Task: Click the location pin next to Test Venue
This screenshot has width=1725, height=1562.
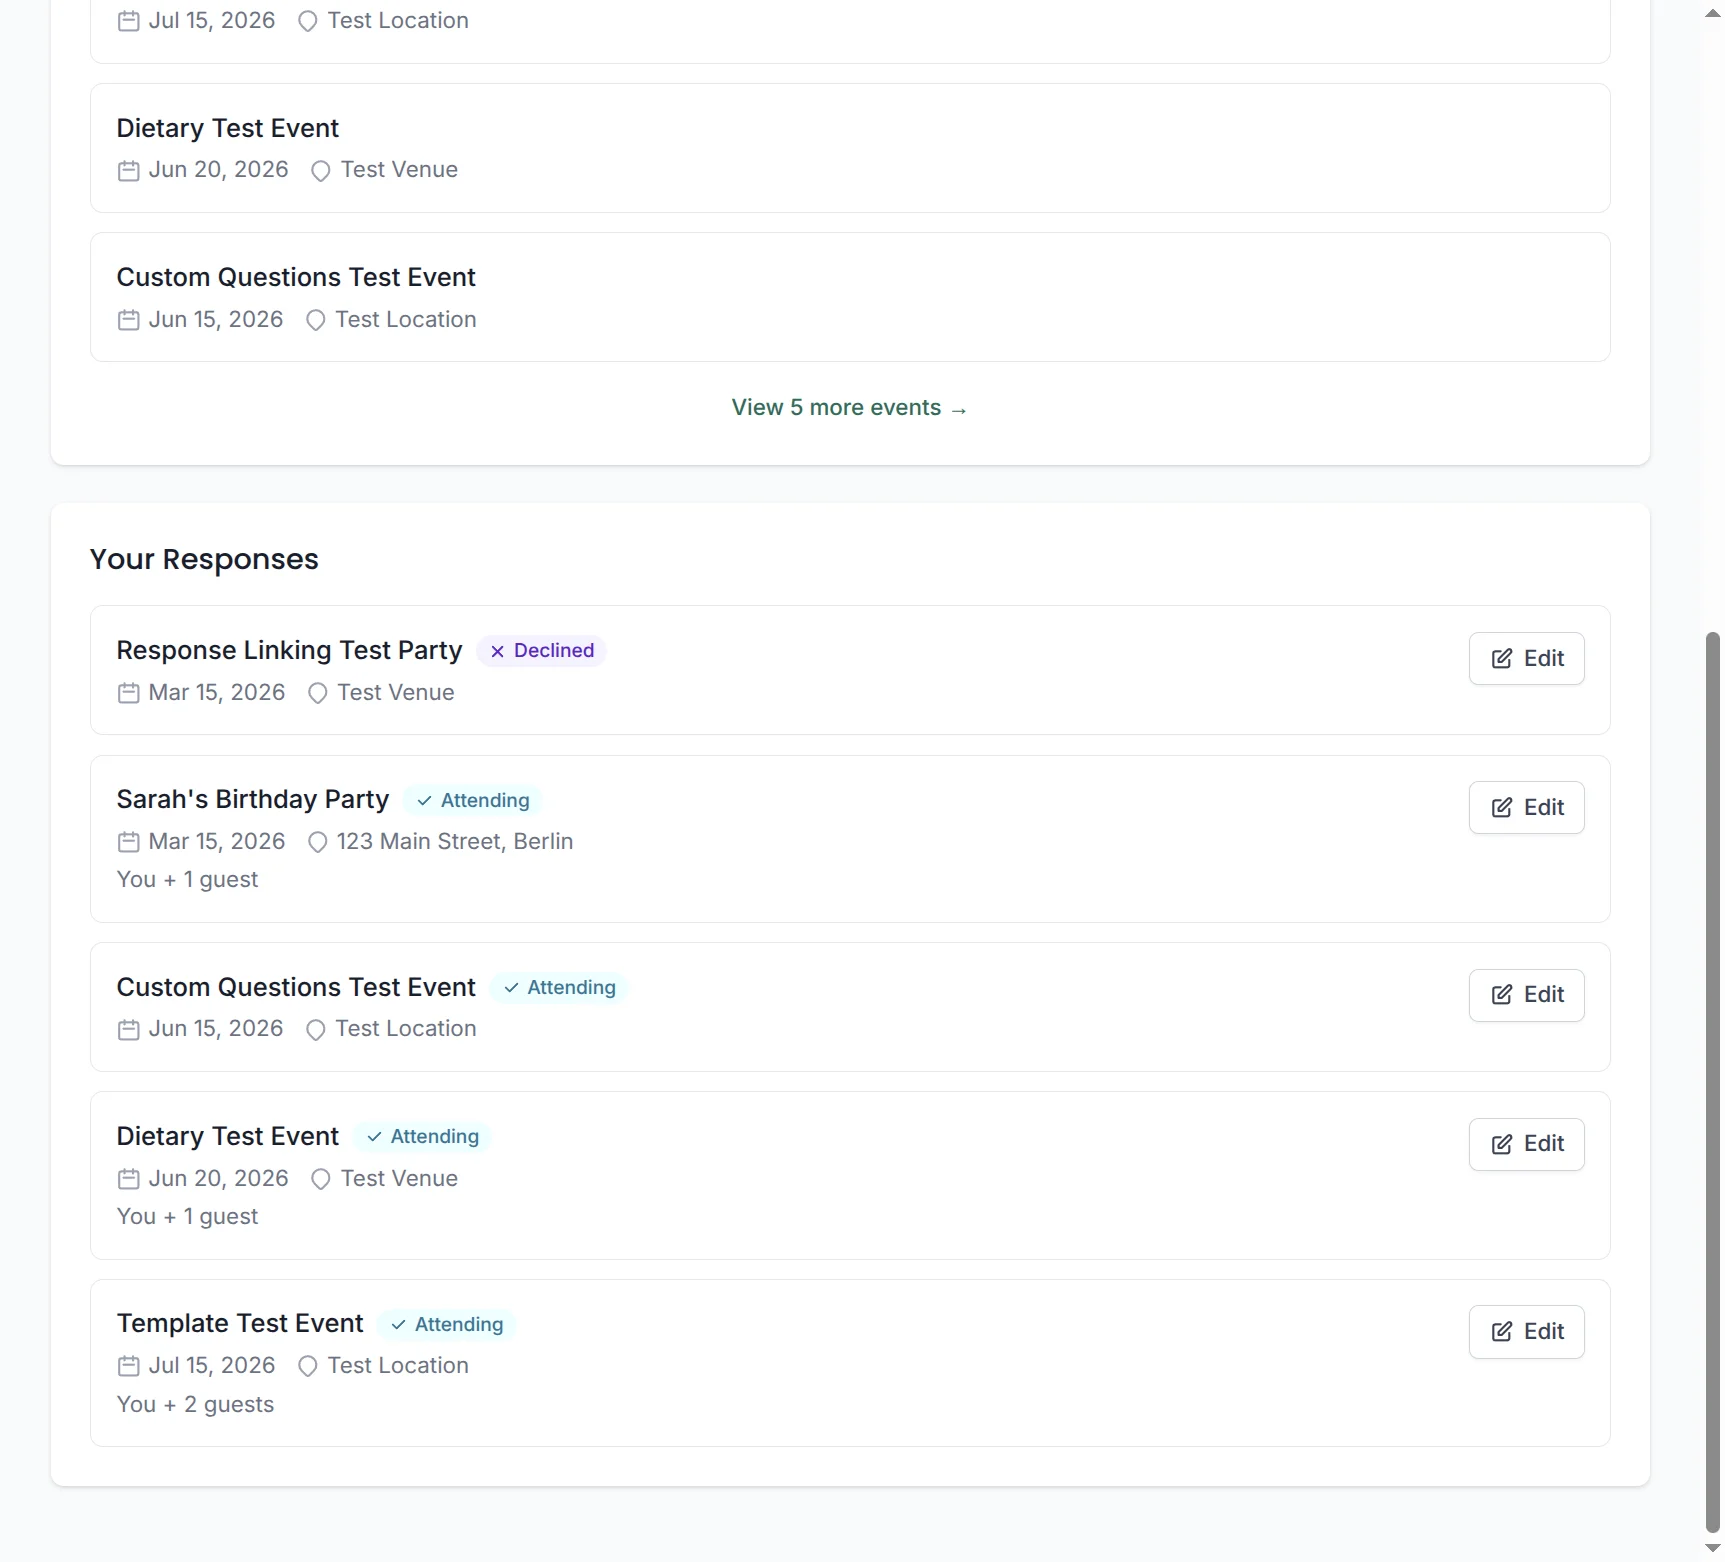Action: pos(319,171)
